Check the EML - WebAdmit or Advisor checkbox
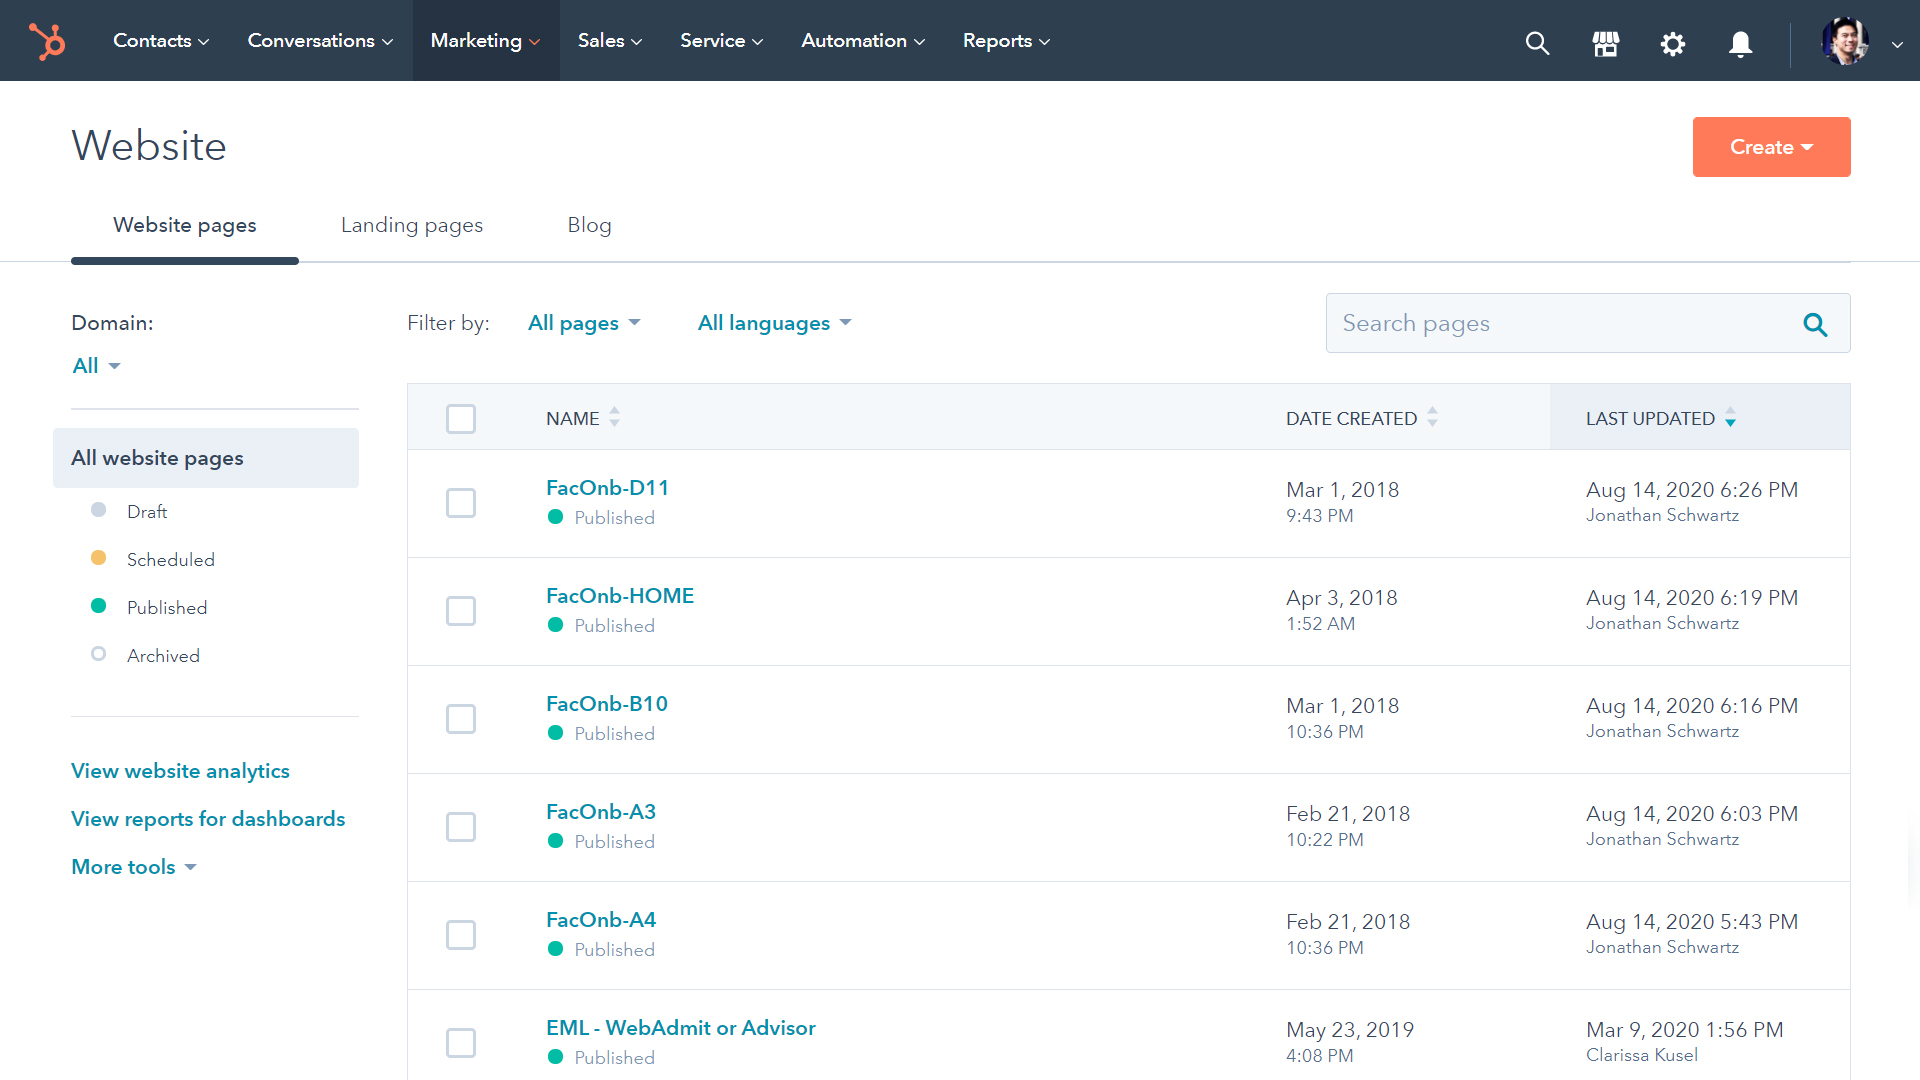1920x1080 pixels. click(x=461, y=1042)
